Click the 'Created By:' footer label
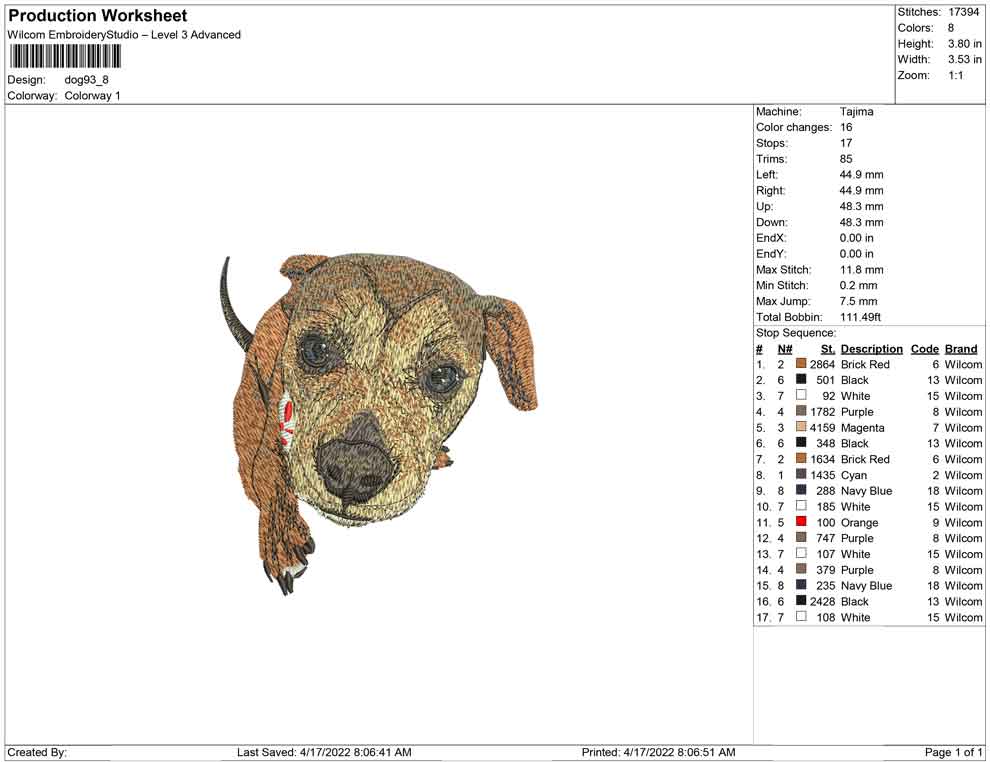990x762 pixels. [x=37, y=752]
